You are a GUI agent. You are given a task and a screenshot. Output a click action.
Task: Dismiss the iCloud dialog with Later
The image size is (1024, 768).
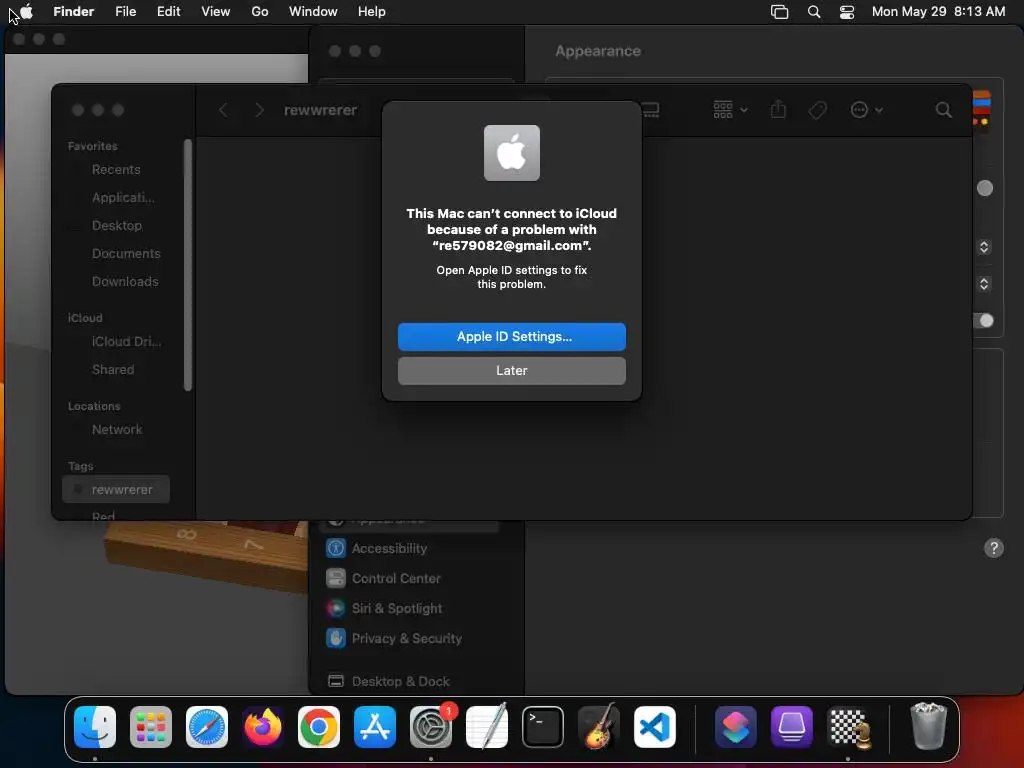click(x=511, y=370)
